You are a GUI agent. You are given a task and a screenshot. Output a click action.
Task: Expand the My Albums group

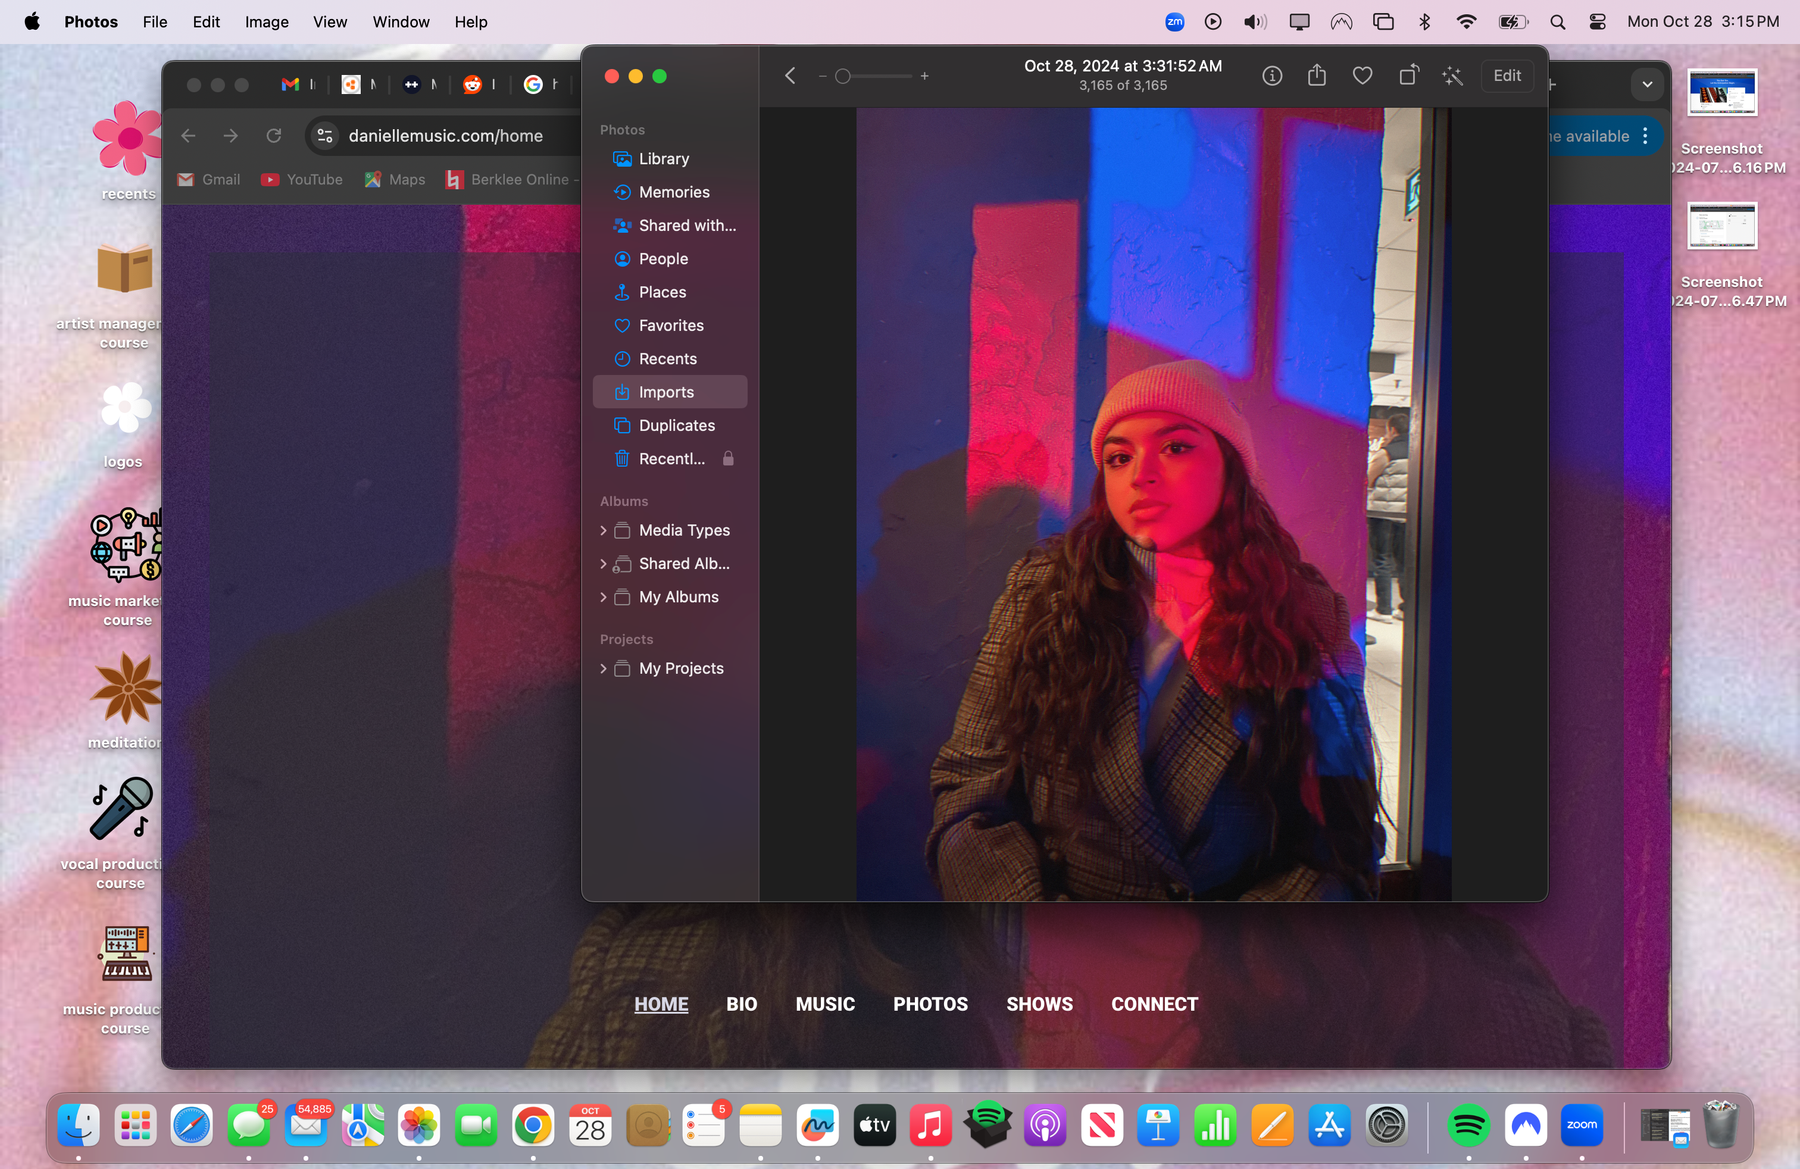point(603,597)
